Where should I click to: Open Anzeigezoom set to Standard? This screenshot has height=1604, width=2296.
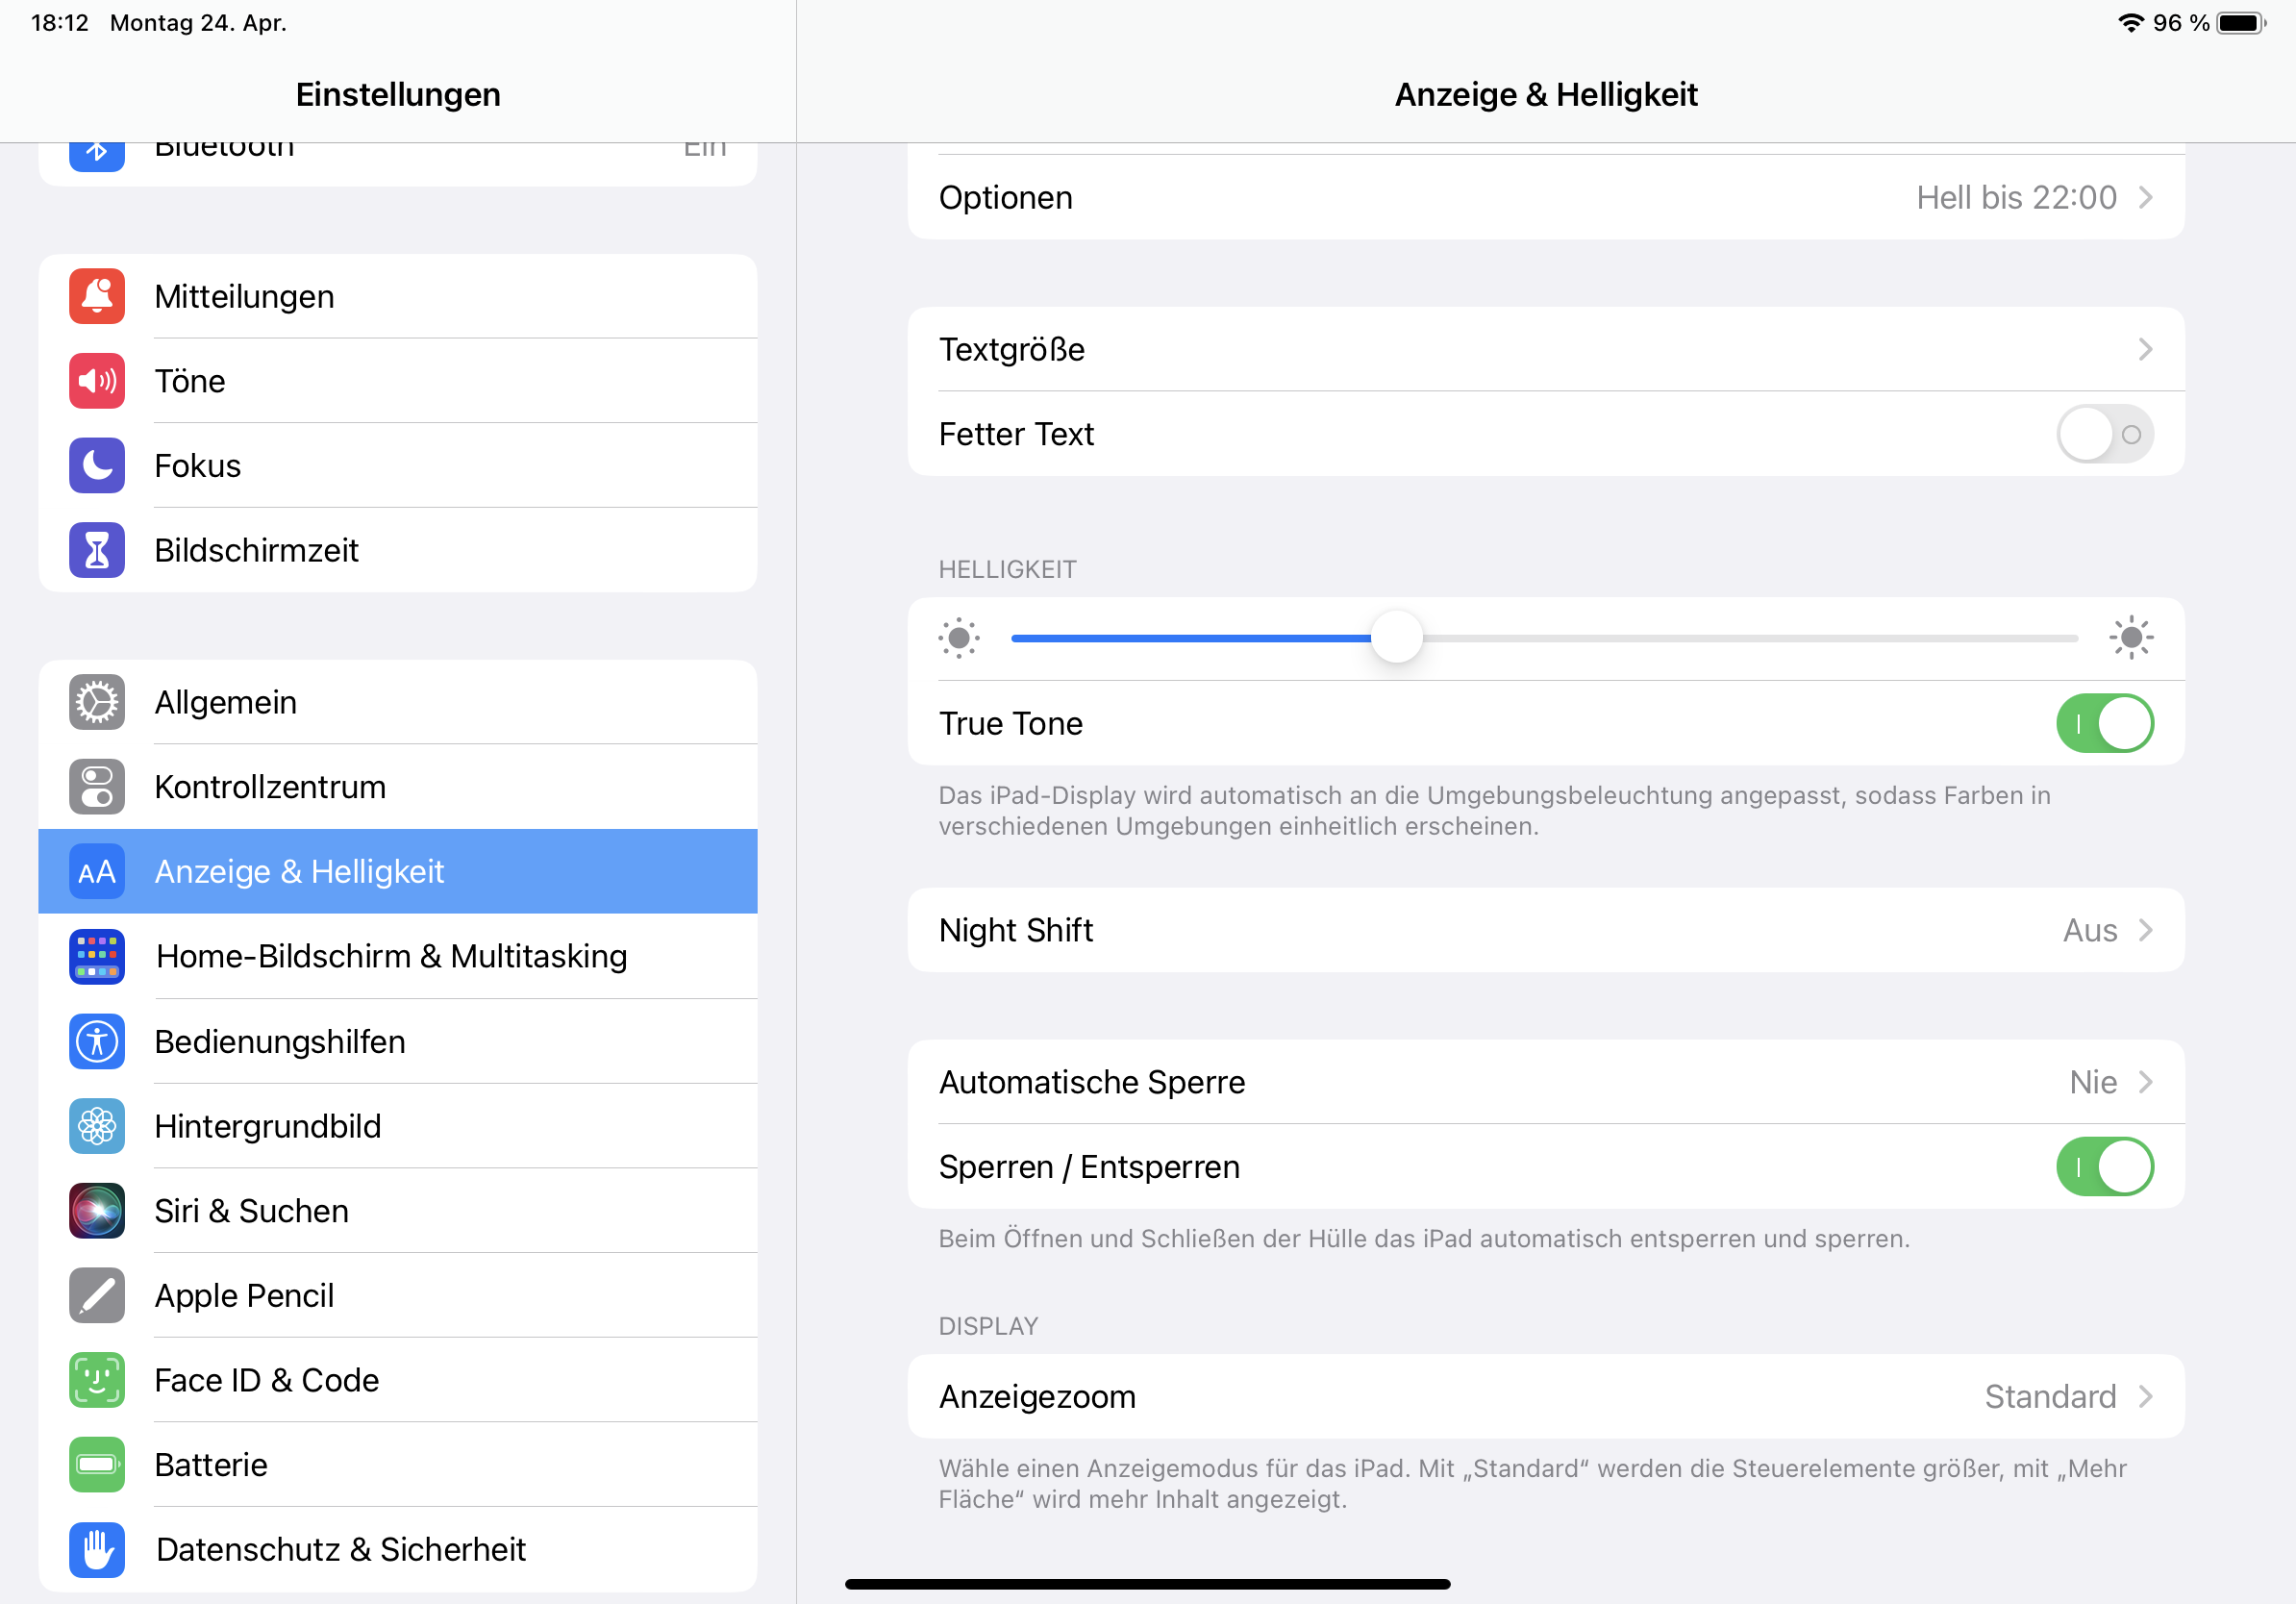pos(1545,1396)
